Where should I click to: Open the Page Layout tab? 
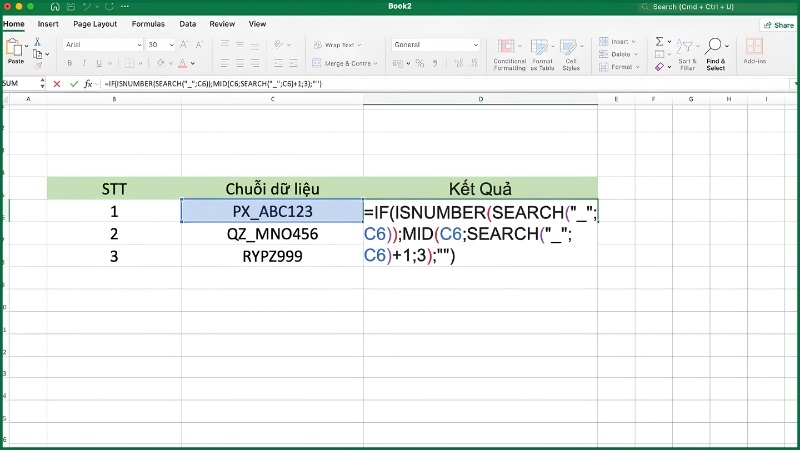95,24
